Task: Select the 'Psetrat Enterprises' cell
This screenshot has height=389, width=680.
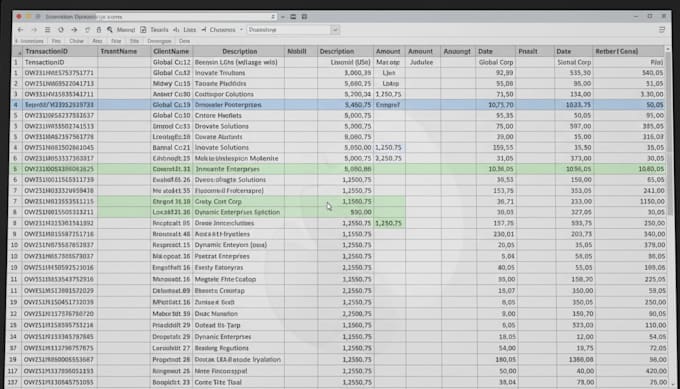Action: [x=239, y=256]
